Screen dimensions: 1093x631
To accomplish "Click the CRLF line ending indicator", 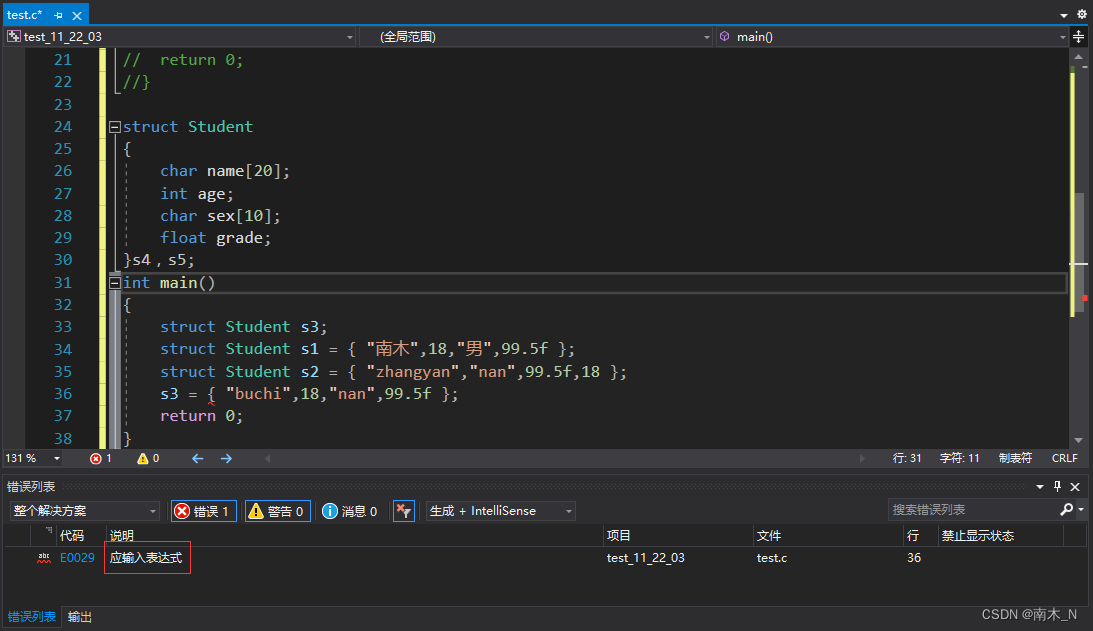I will click(x=1064, y=458).
